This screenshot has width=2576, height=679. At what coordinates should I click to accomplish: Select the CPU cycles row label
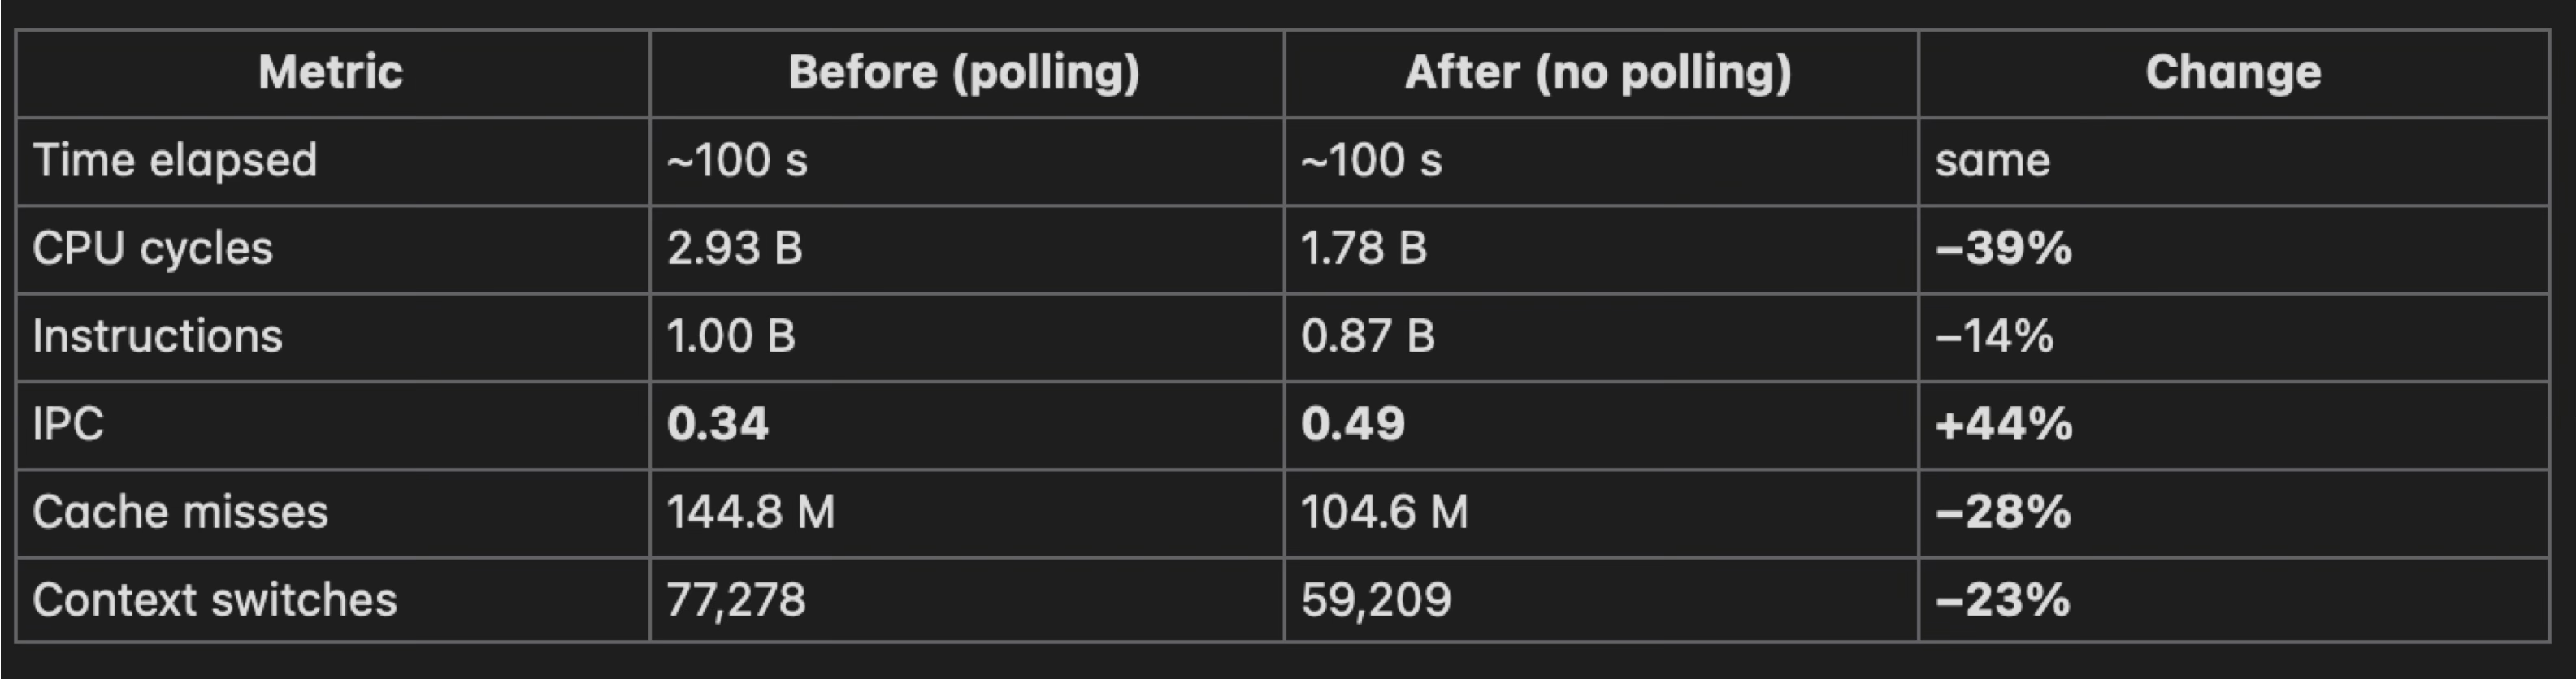point(152,249)
